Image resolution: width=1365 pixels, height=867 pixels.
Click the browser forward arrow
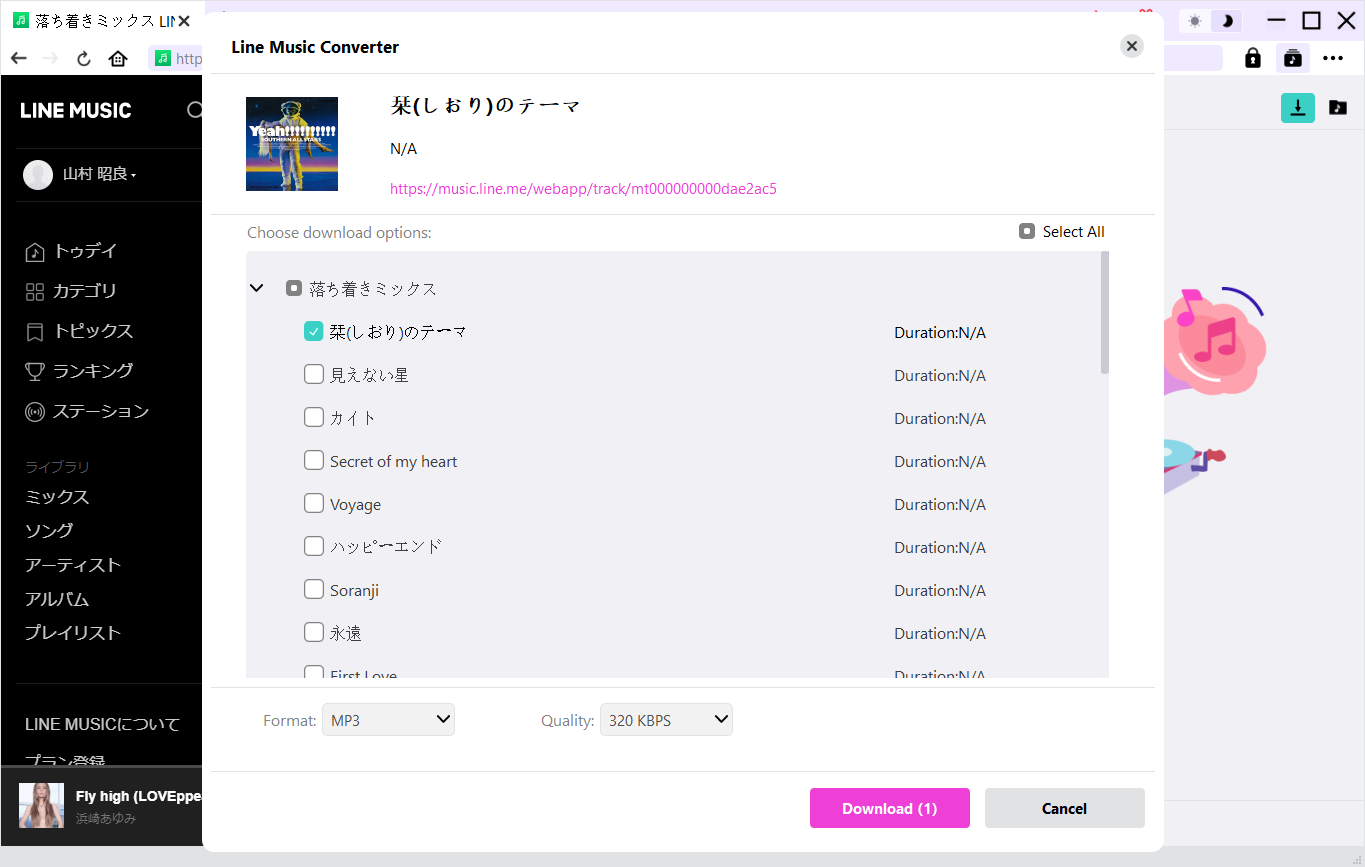[x=51, y=58]
